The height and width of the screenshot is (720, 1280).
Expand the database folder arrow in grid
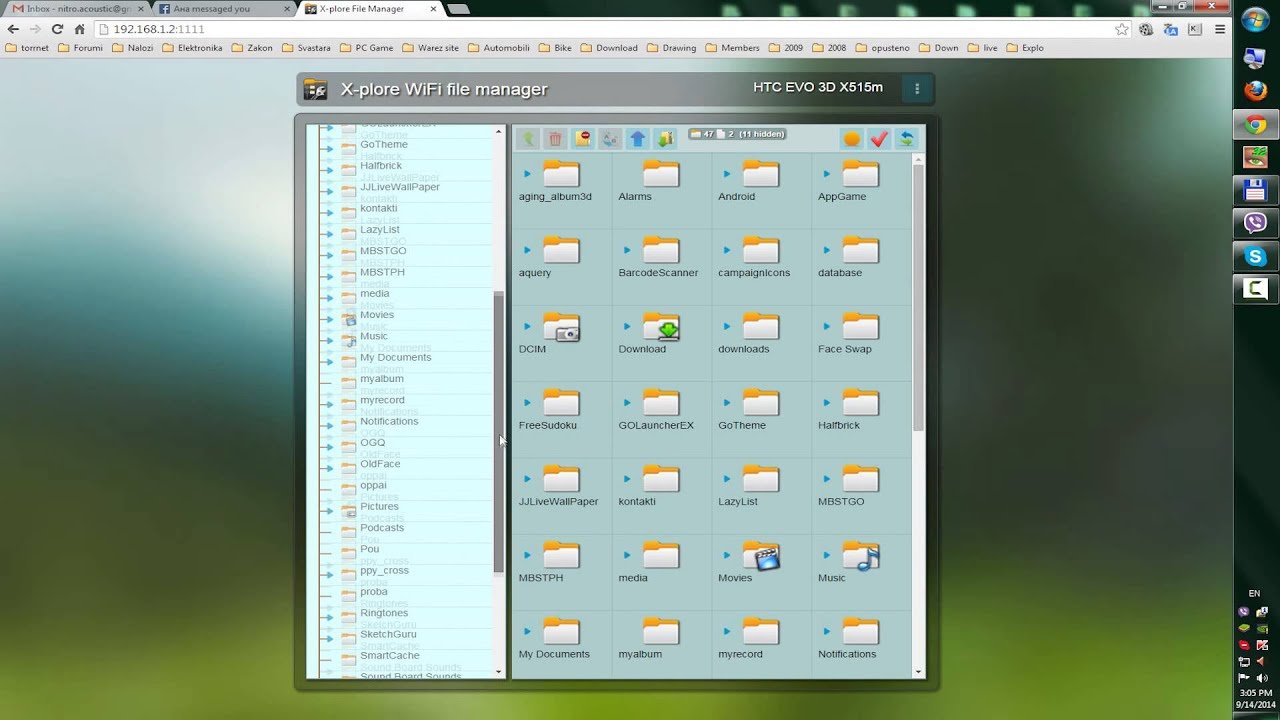827,250
